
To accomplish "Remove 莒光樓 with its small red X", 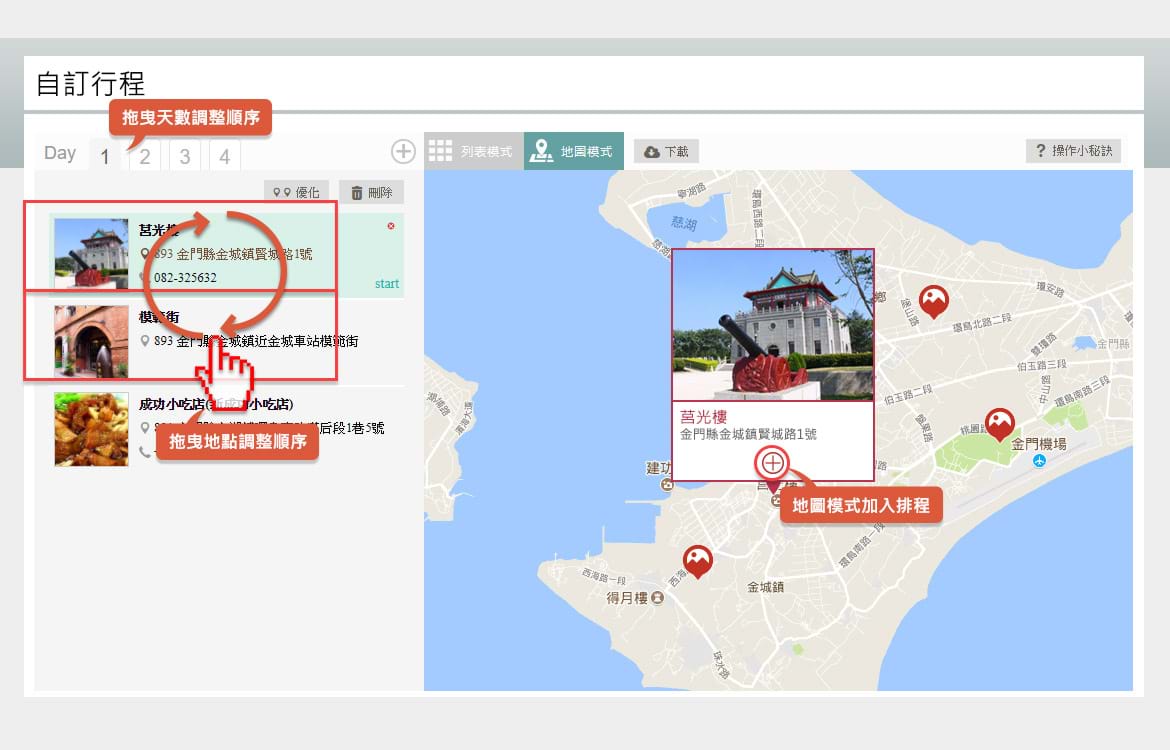I will pyautogui.click(x=391, y=226).
